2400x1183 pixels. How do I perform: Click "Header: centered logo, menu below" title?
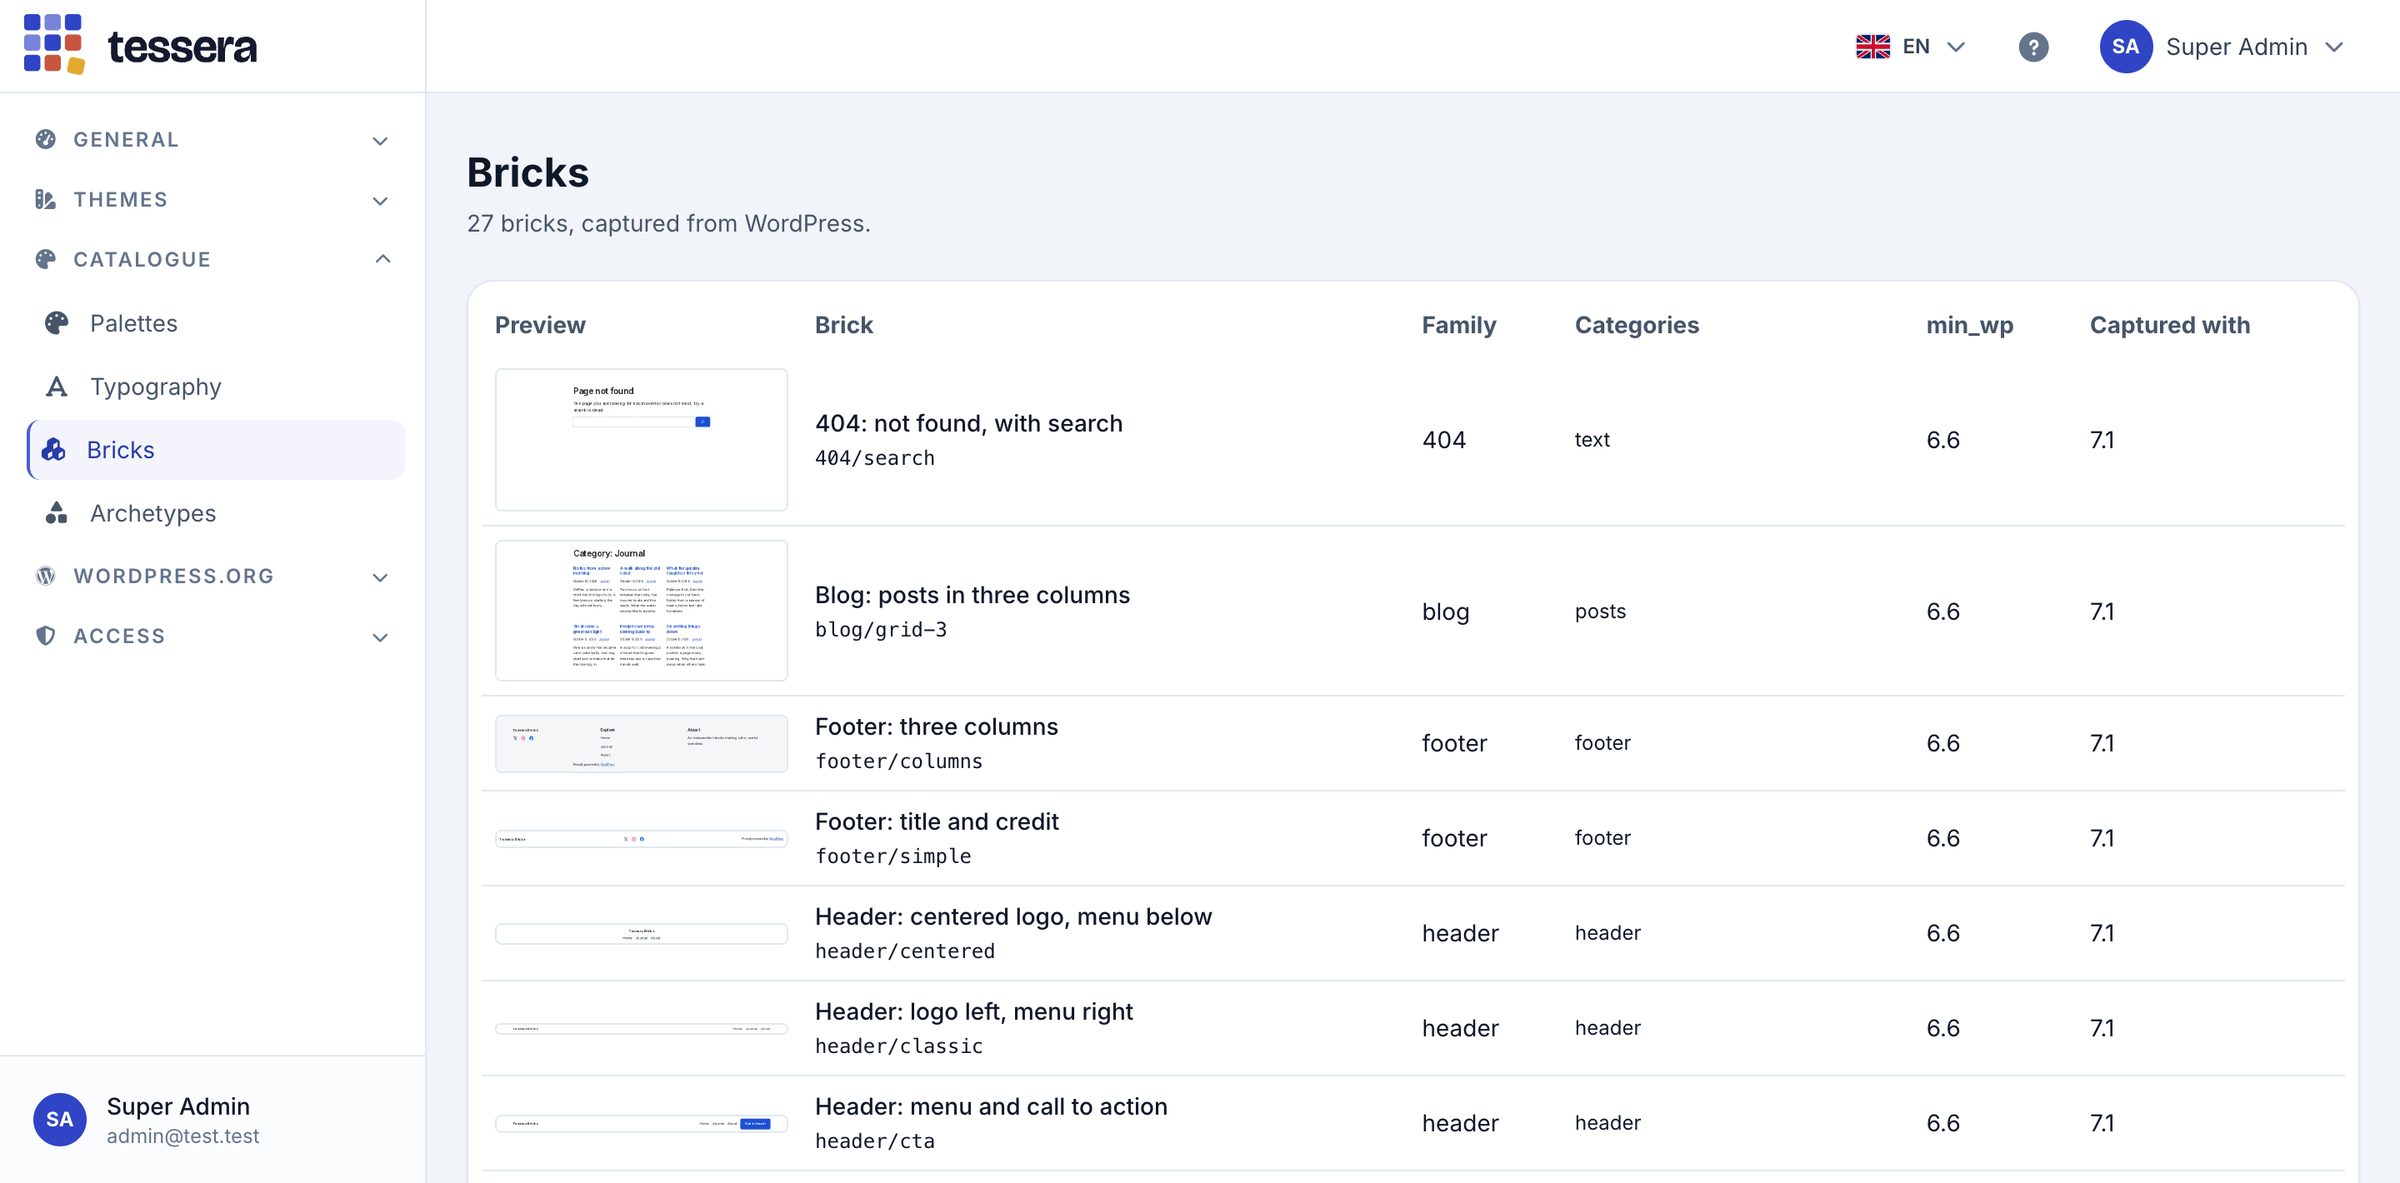coord(1013,916)
